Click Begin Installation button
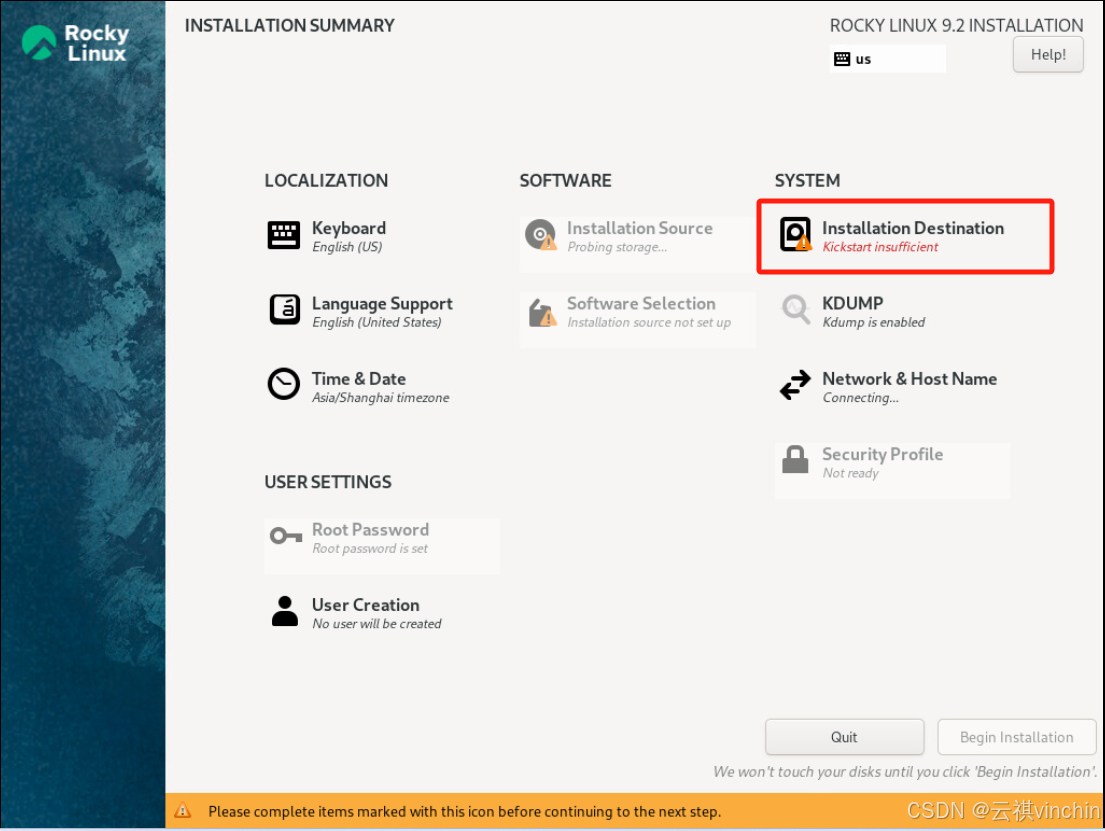This screenshot has height=831, width=1105. click(x=1016, y=737)
